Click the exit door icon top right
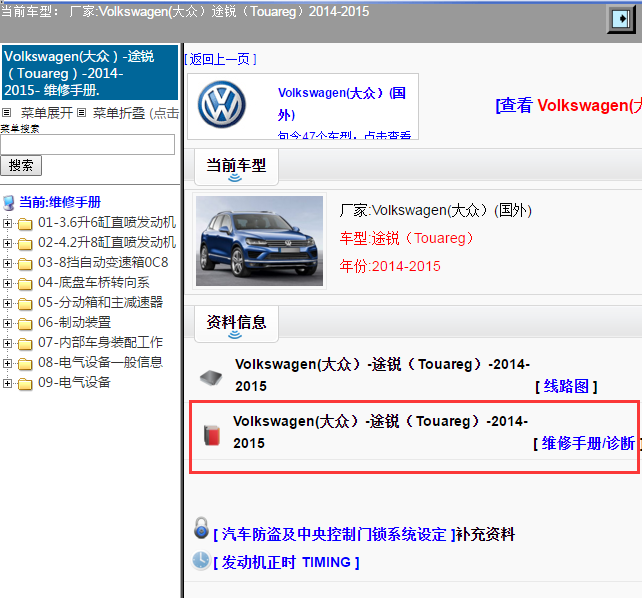 pyautogui.click(x=621, y=18)
